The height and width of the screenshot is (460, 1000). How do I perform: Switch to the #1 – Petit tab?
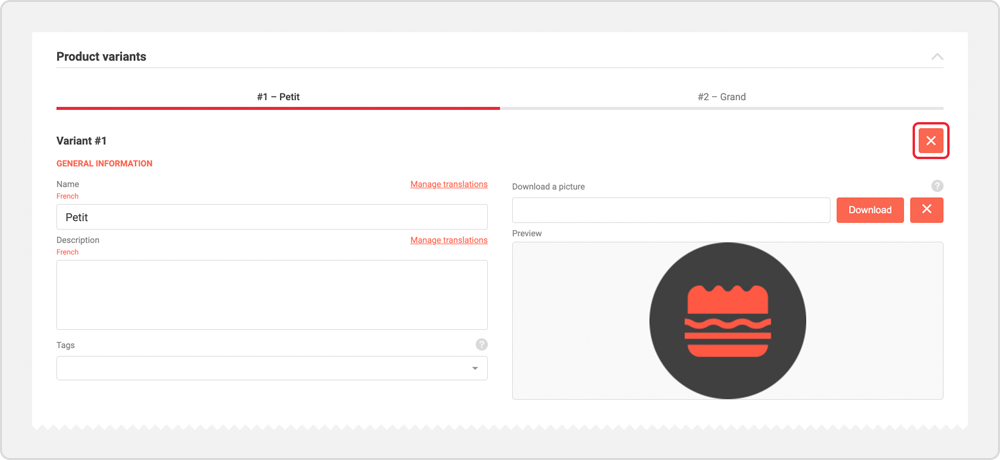[x=278, y=97]
